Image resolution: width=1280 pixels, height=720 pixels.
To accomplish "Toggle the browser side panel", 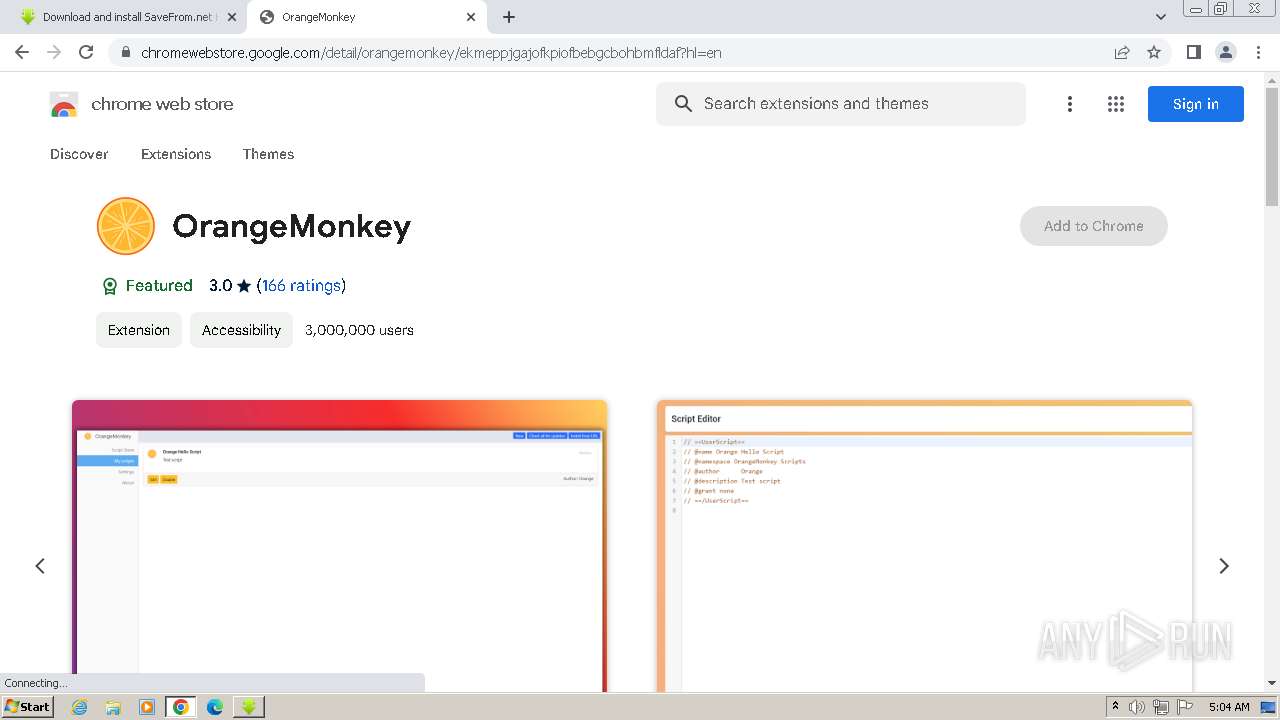I will tap(1193, 52).
